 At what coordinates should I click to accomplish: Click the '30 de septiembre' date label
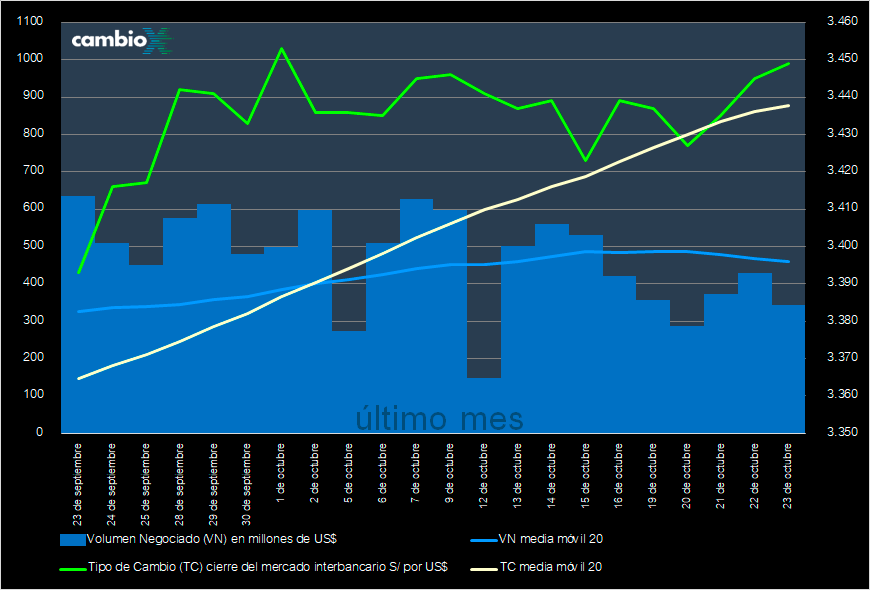[247, 484]
